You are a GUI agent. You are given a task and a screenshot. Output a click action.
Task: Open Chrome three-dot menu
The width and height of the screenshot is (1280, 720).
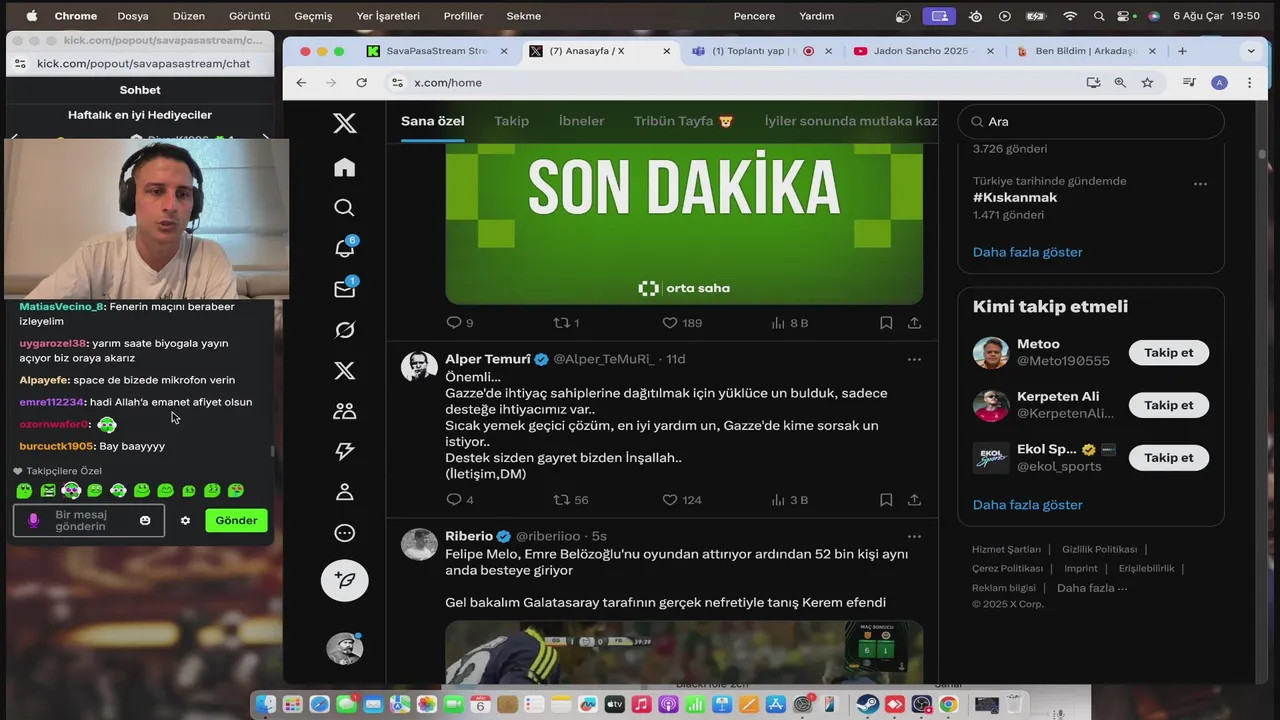pos(1249,83)
